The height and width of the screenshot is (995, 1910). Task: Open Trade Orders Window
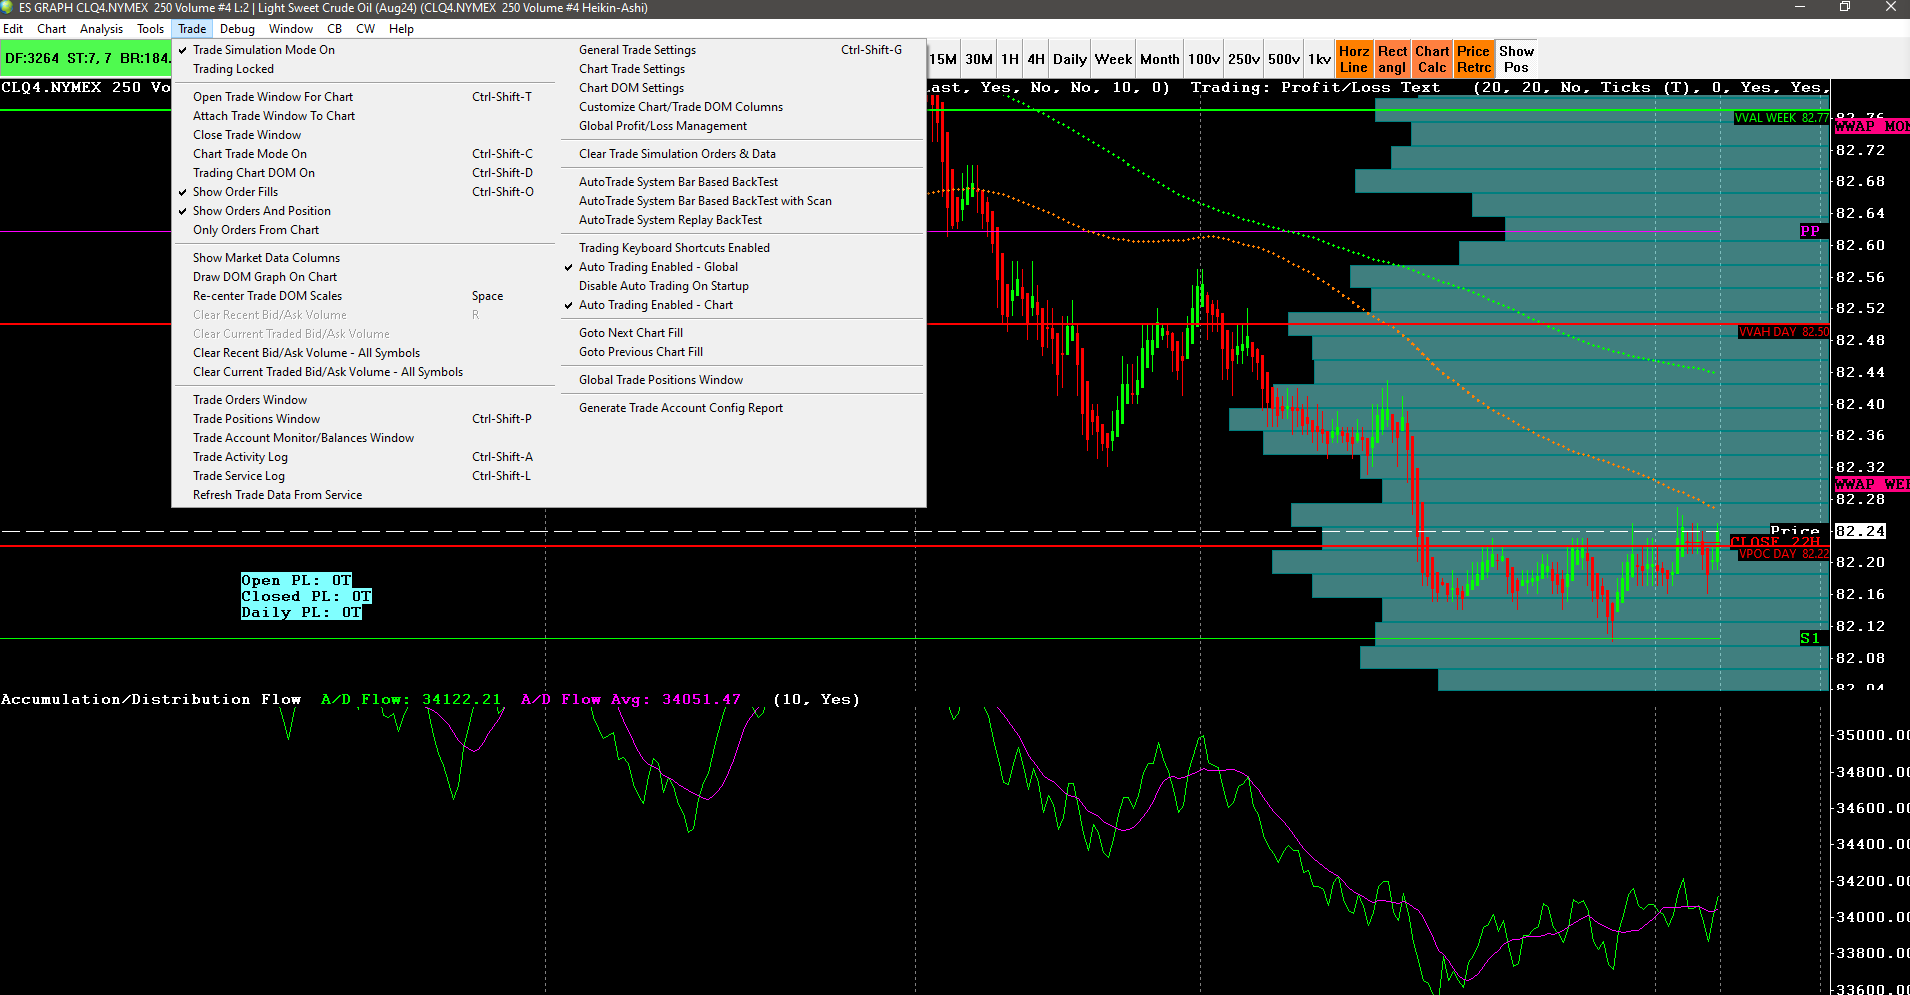click(363, 400)
